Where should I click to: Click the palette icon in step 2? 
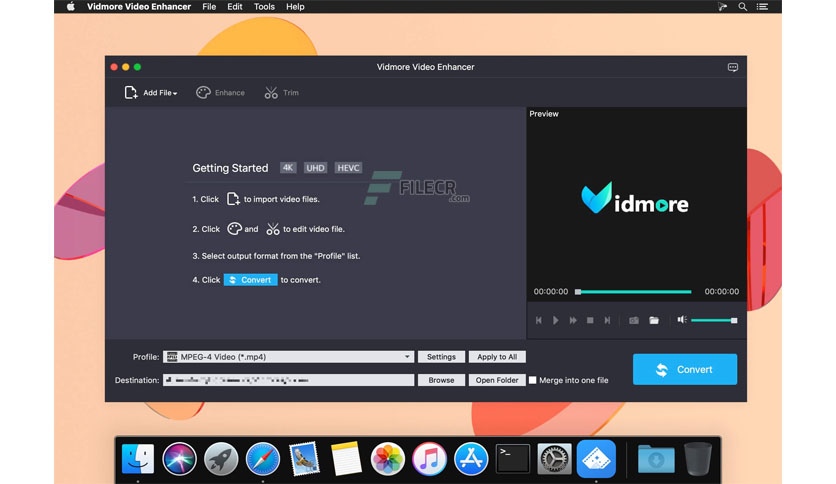234,229
